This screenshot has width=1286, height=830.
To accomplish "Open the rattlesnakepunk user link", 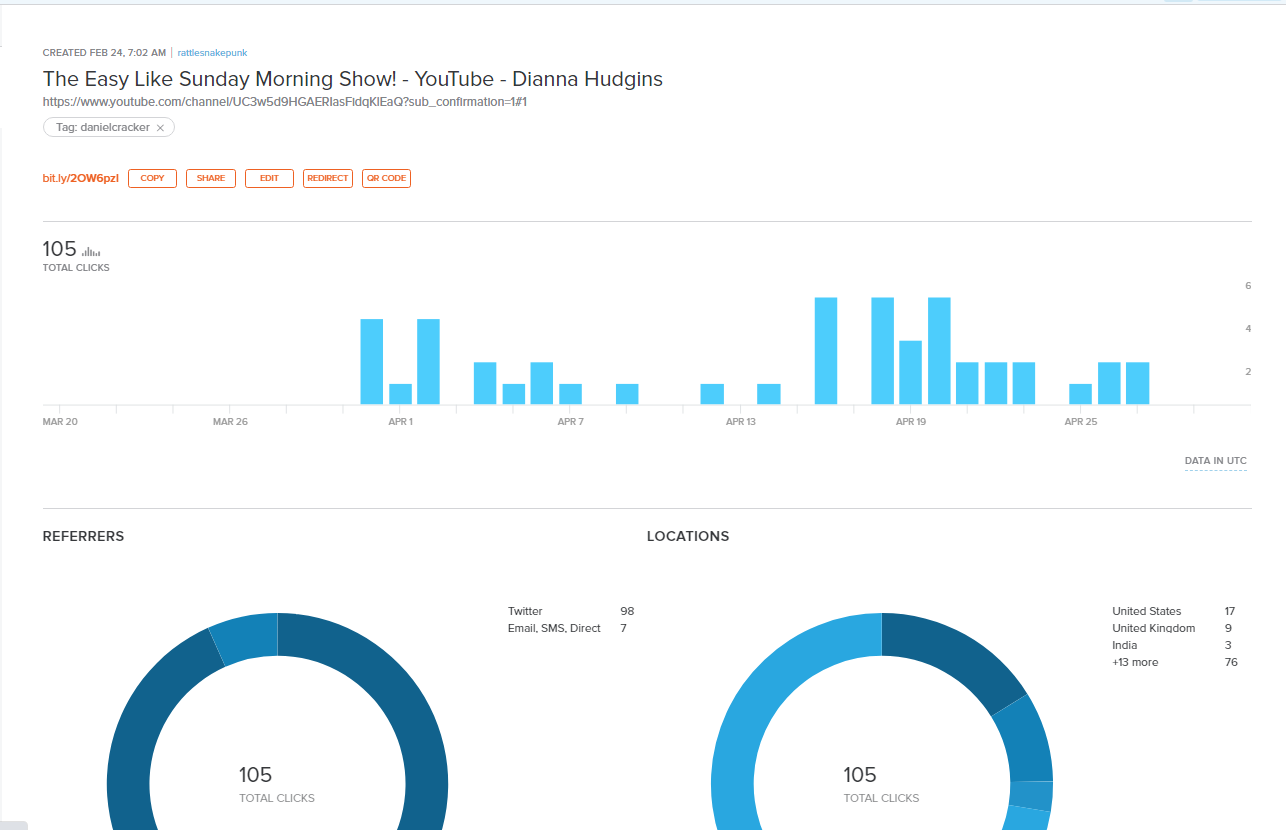I will click(212, 52).
